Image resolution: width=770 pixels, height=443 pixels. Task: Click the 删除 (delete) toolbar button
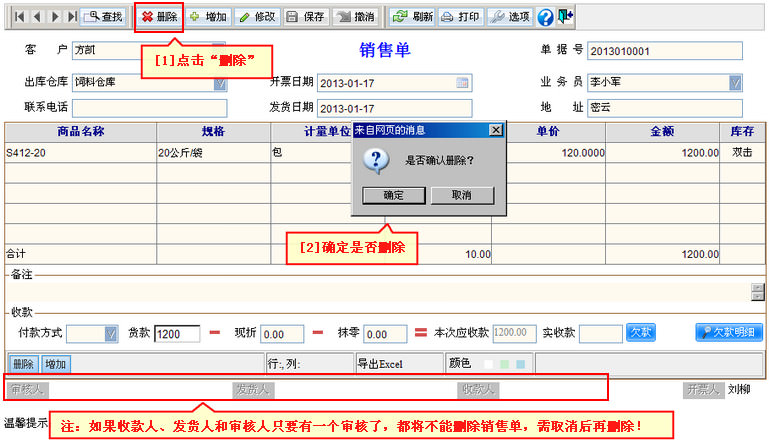(157, 17)
